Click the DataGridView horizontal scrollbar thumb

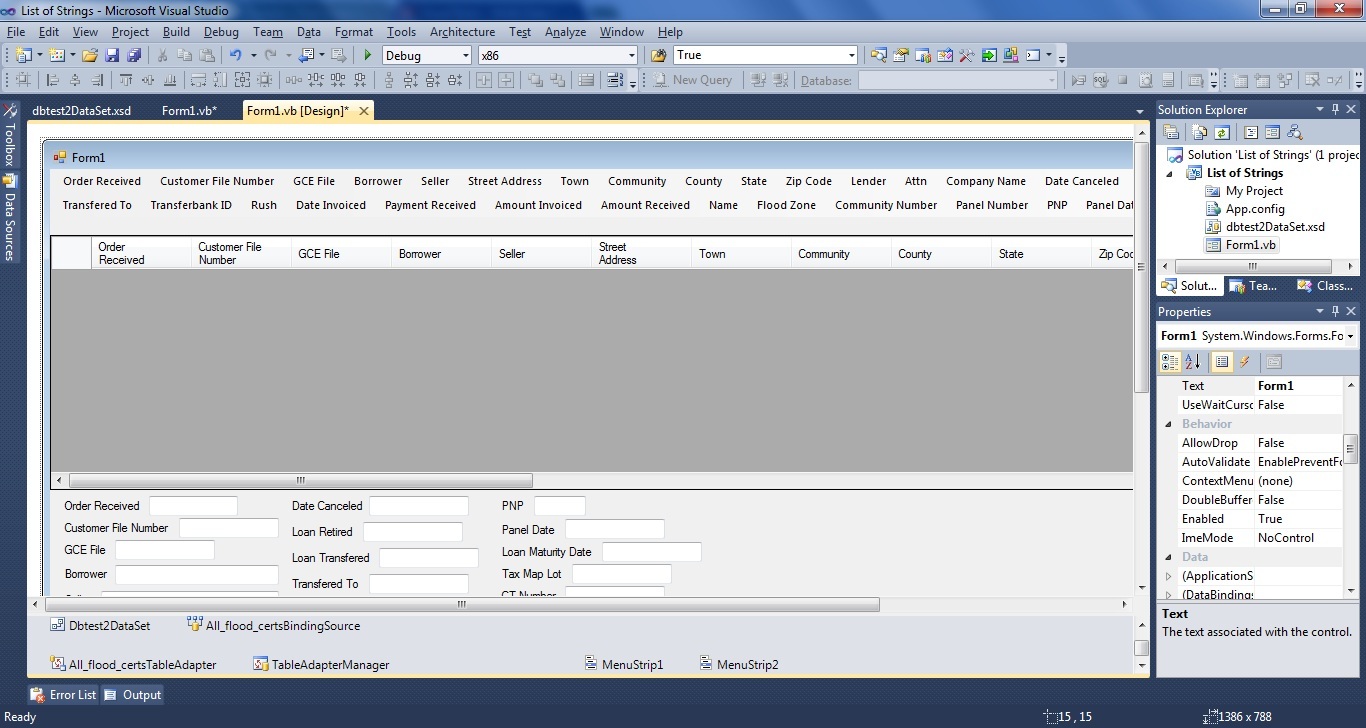click(300, 480)
